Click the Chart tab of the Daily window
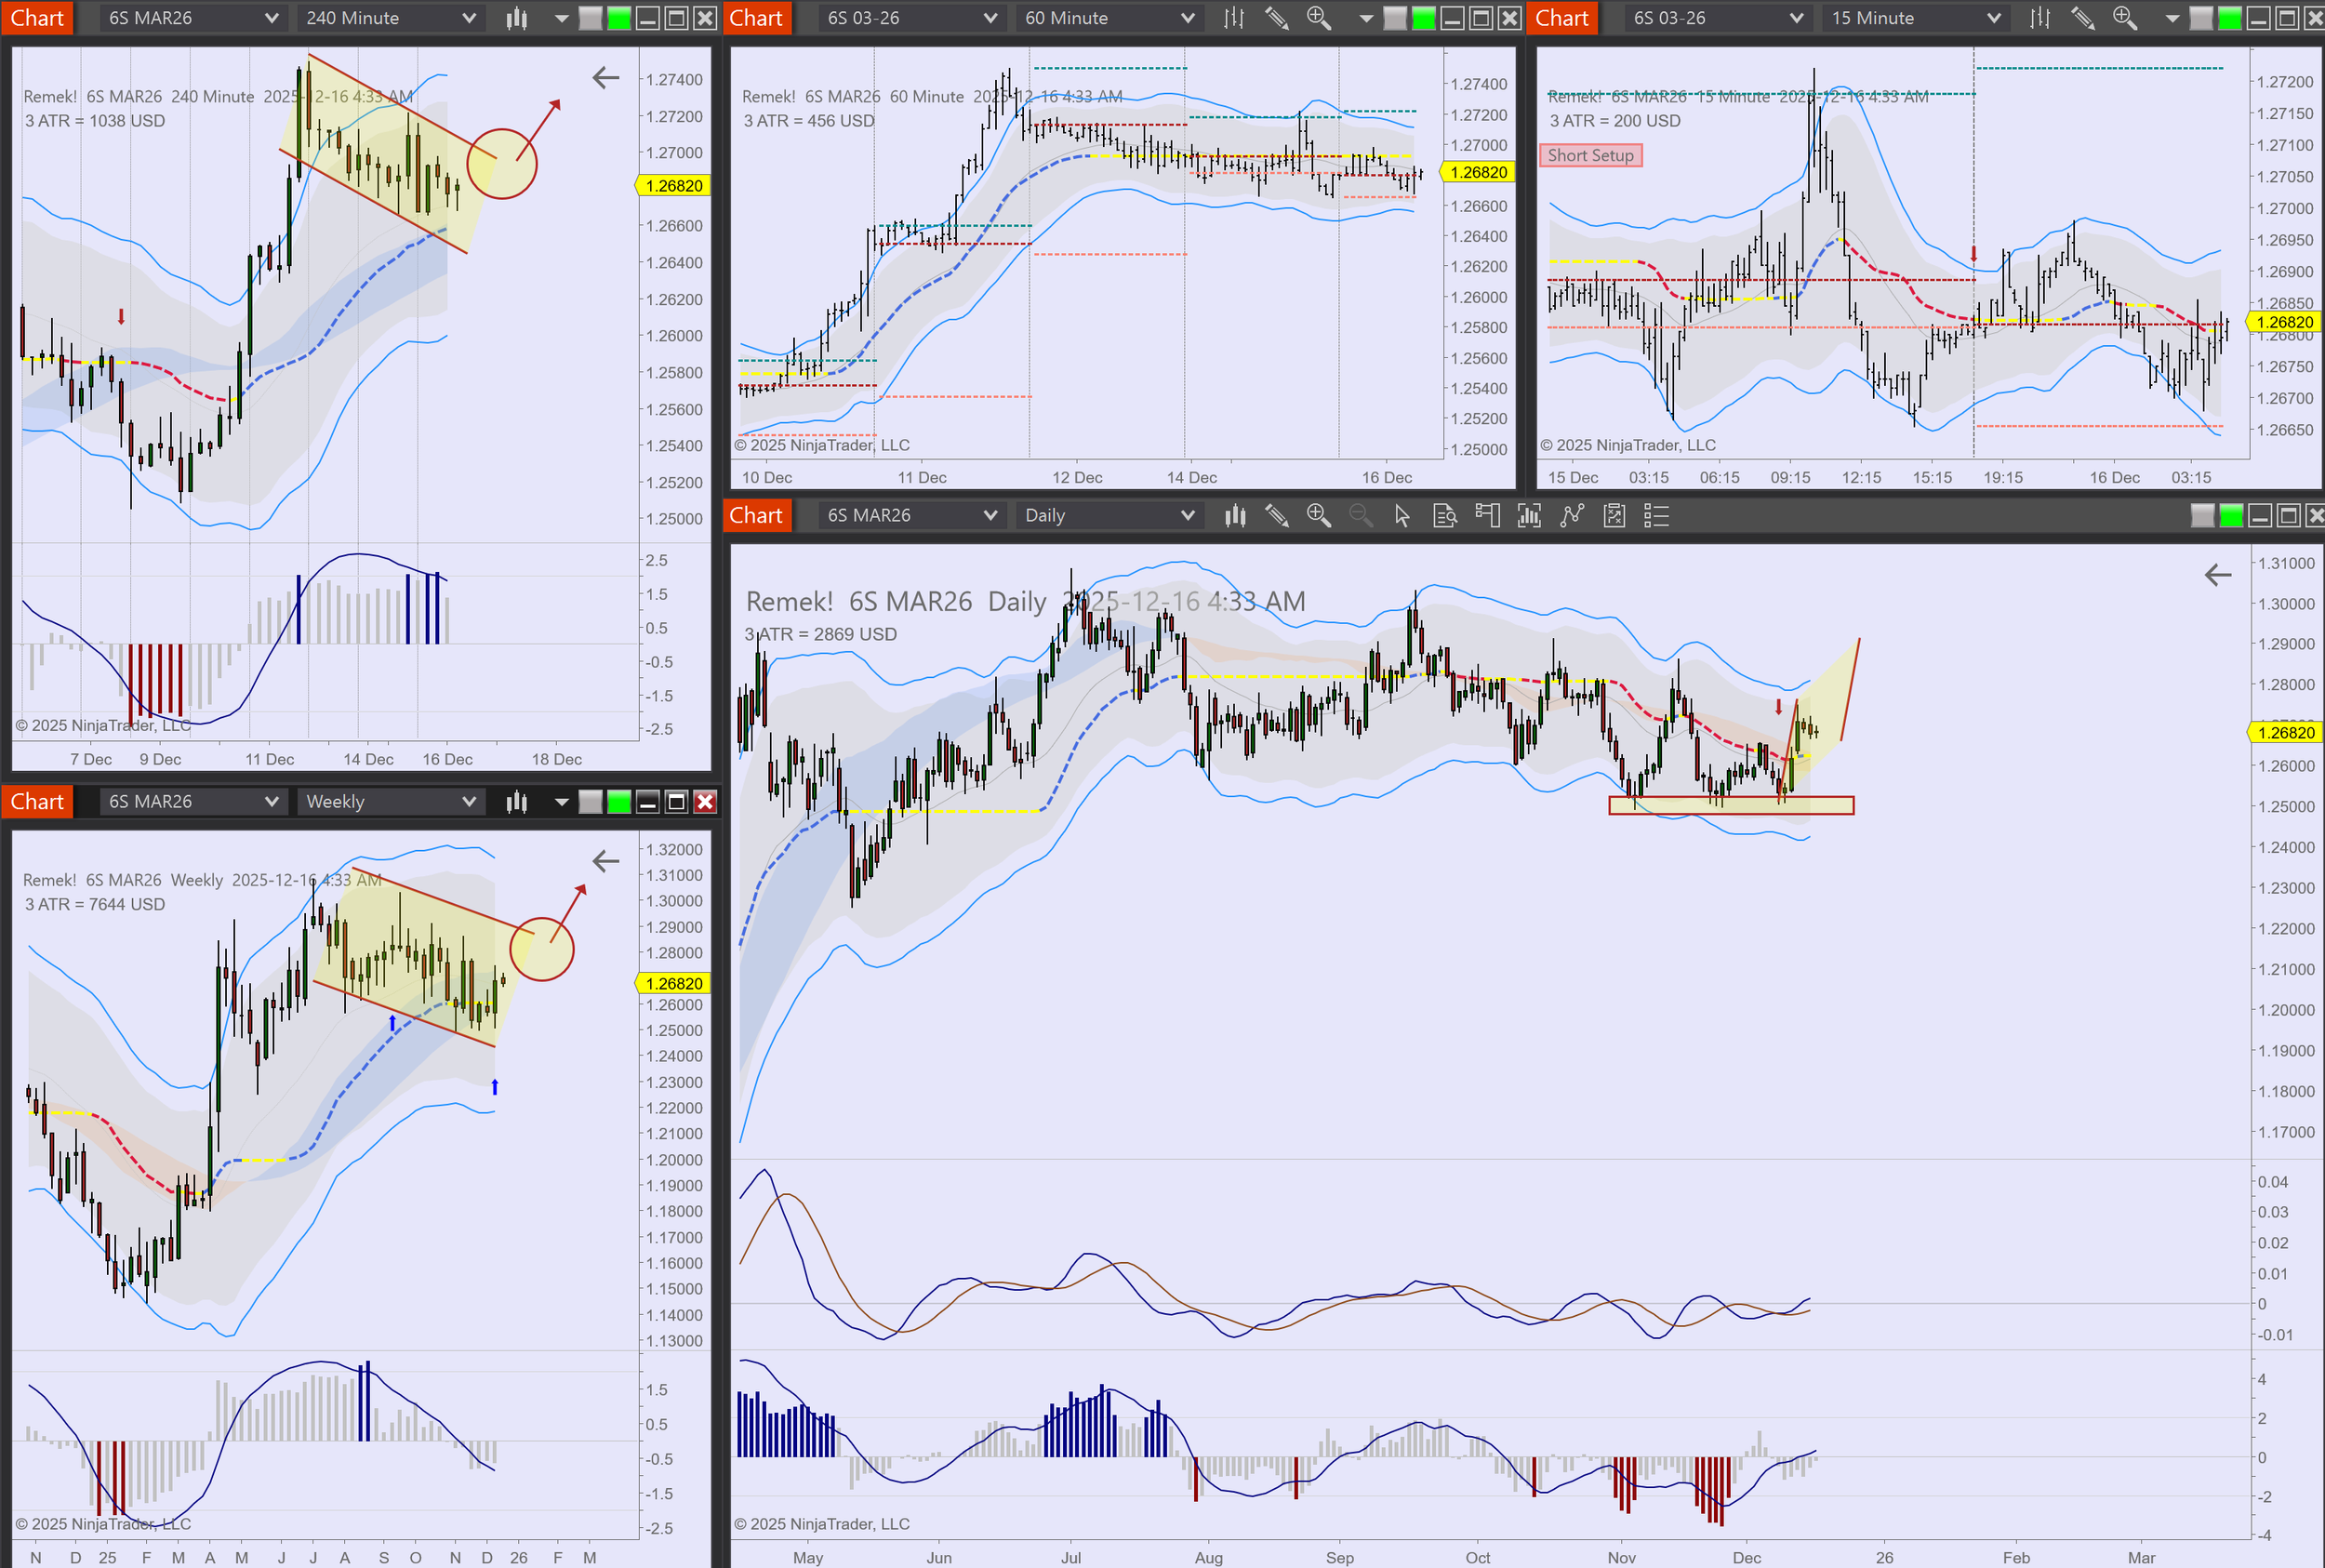Image resolution: width=2325 pixels, height=1568 pixels. (755, 516)
